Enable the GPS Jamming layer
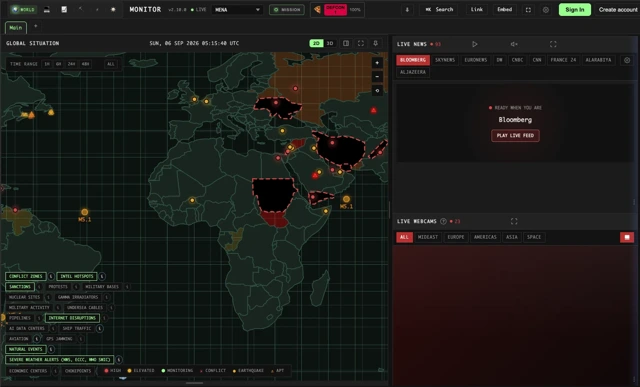 click(59, 339)
